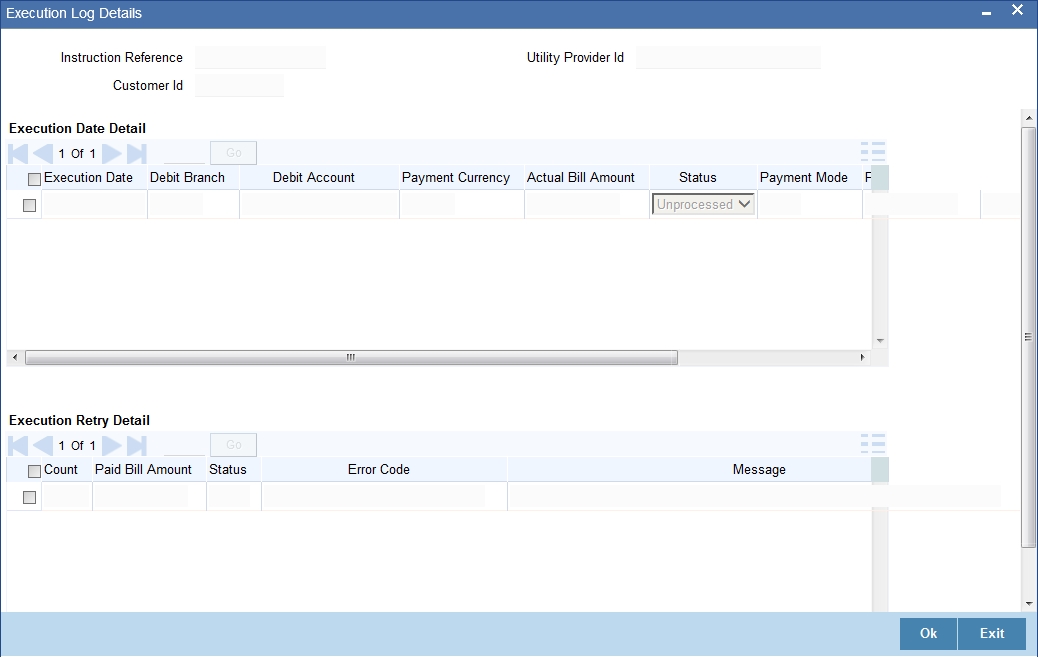Click page number input in Execution Date Detail
Image resolution: width=1038 pixels, height=658 pixels.
point(185,154)
